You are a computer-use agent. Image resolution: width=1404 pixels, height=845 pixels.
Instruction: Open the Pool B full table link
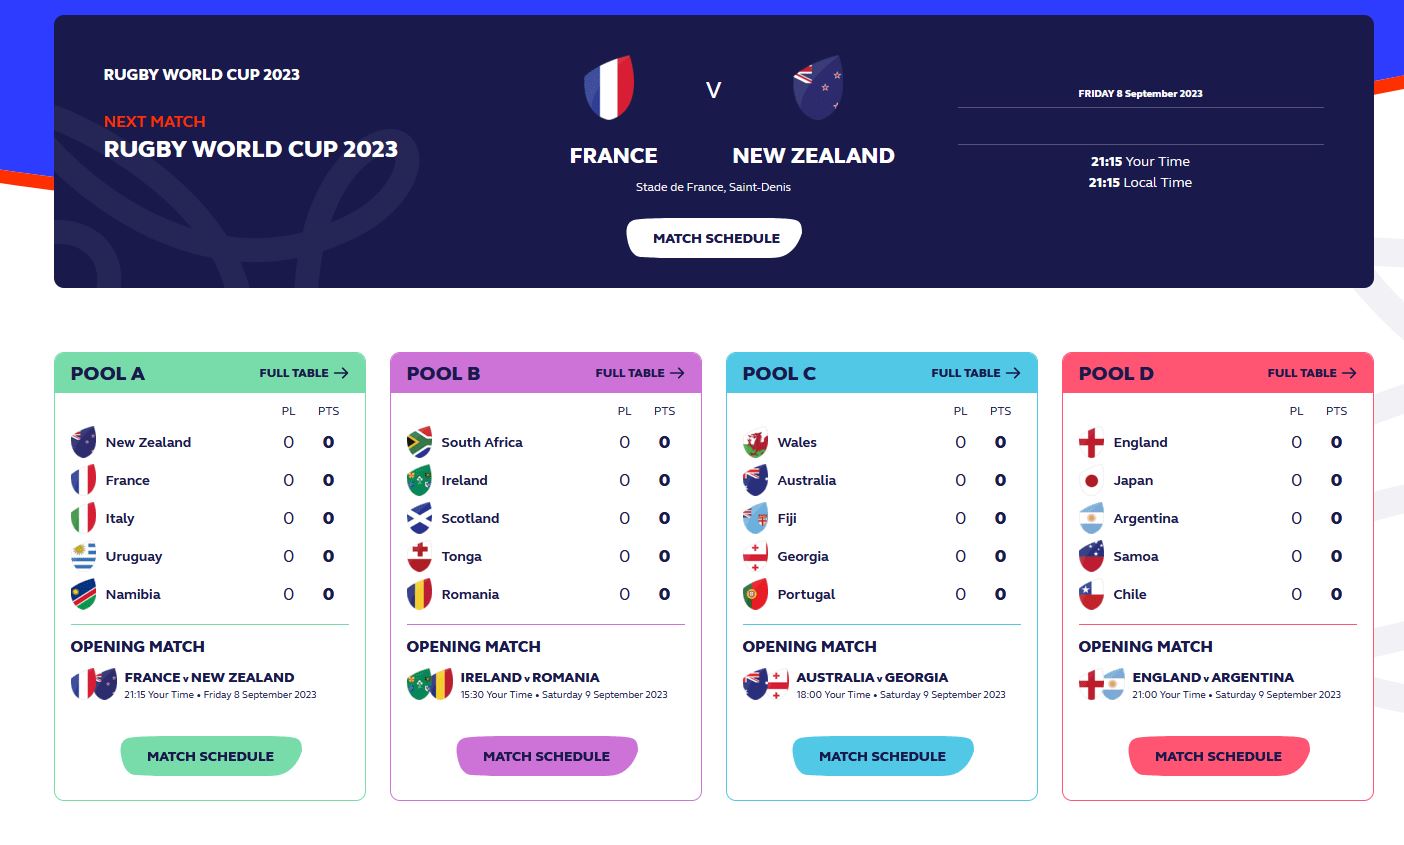[x=640, y=373]
